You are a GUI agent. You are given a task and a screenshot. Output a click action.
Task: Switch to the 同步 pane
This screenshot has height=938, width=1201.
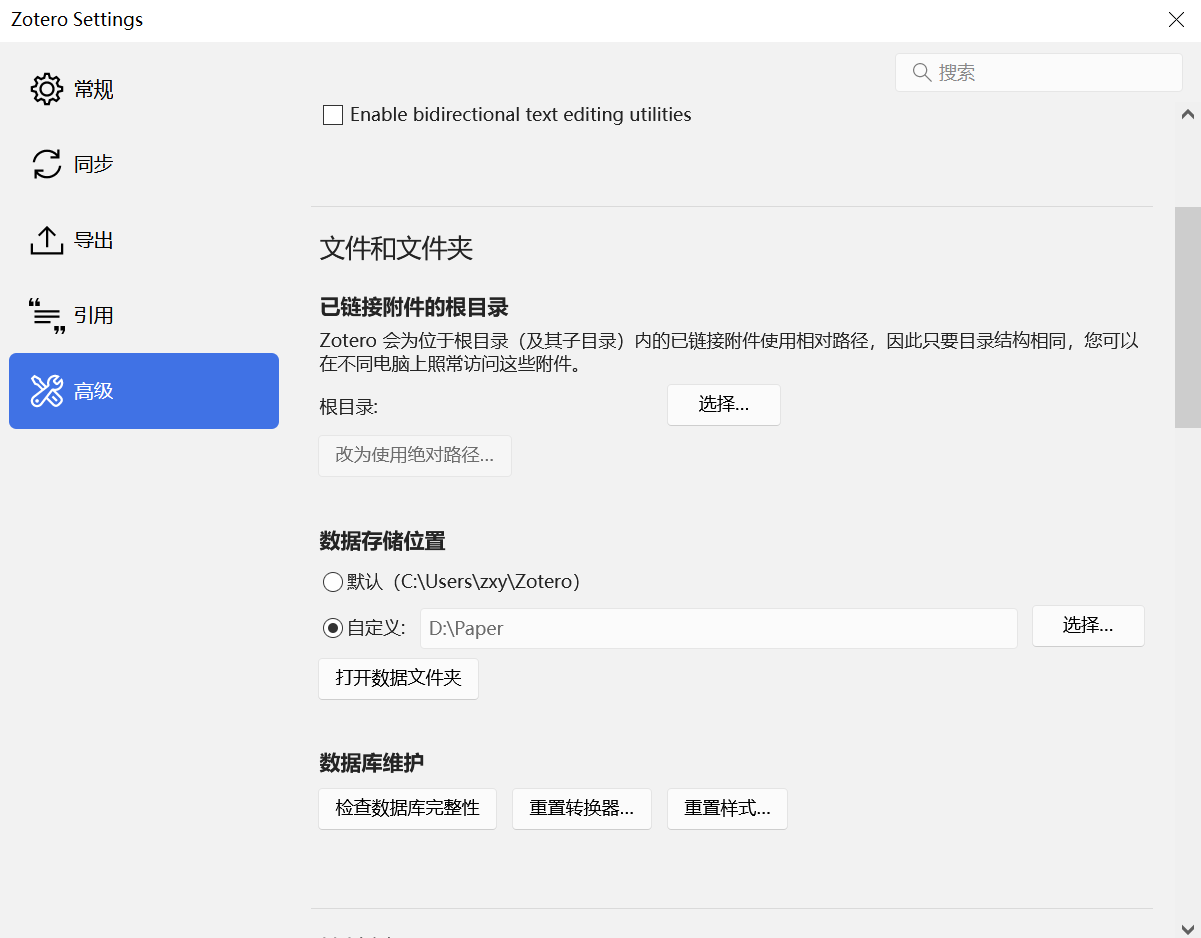click(144, 164)
